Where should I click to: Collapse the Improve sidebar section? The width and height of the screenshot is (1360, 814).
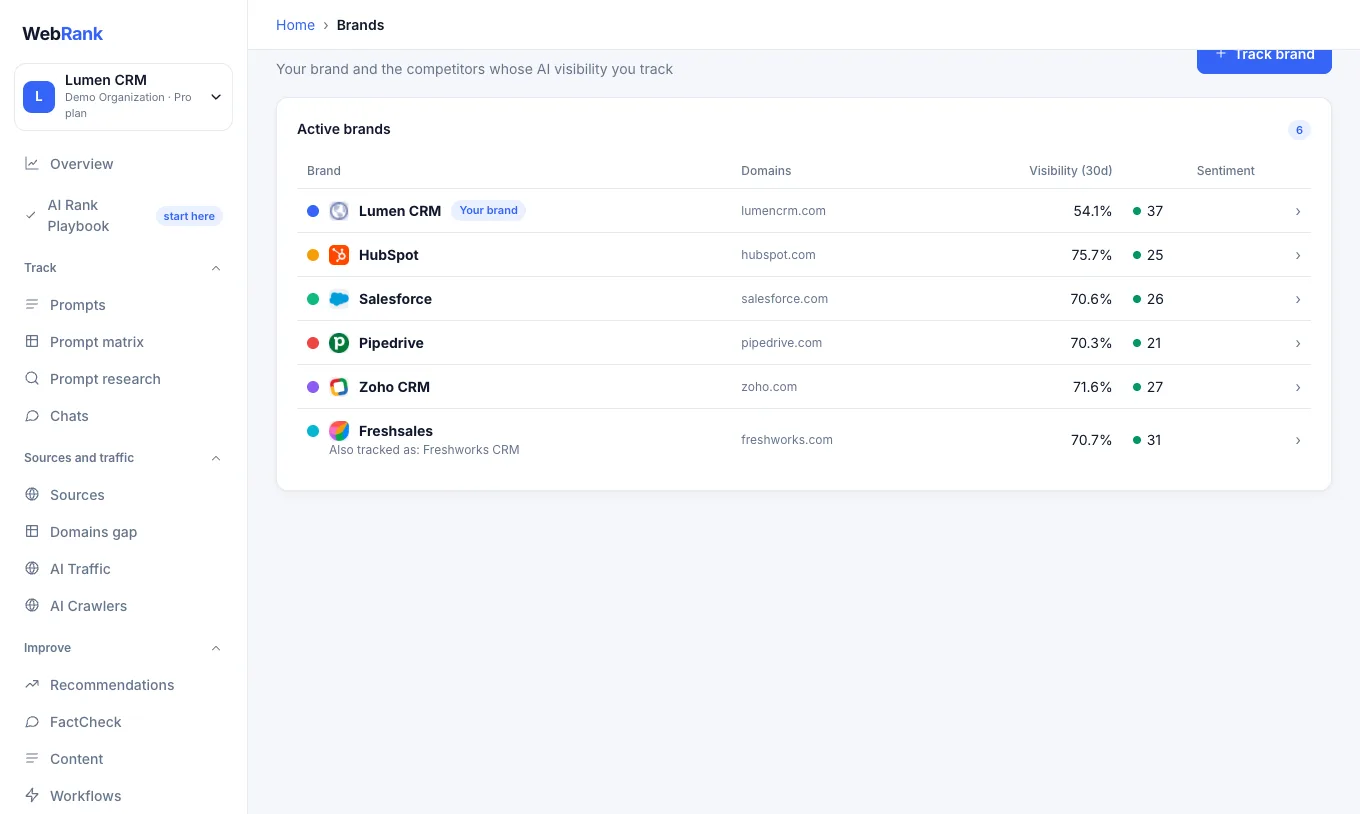pos(216,648)
